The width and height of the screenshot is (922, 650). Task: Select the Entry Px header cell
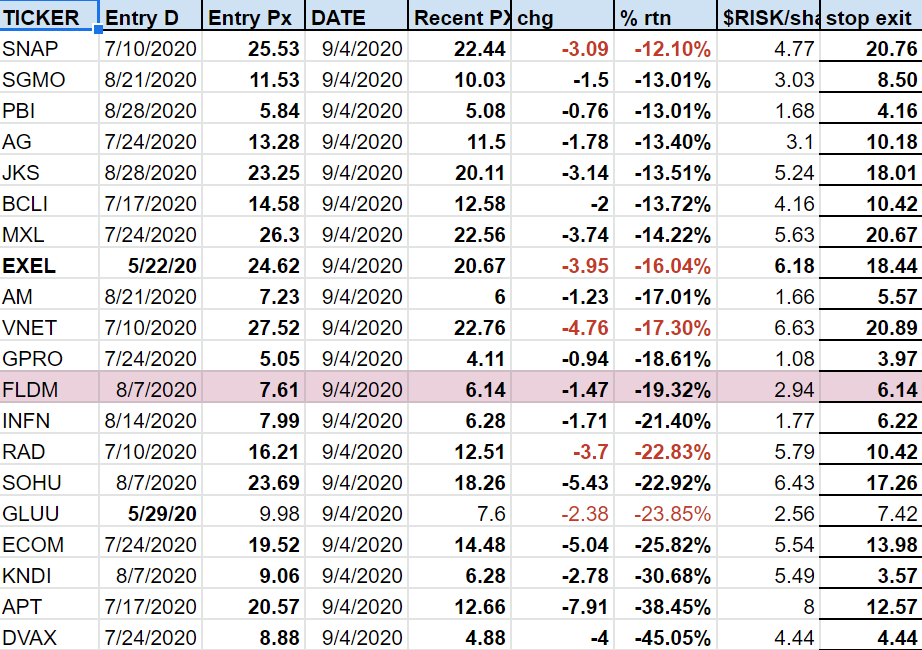pos(253,17)
